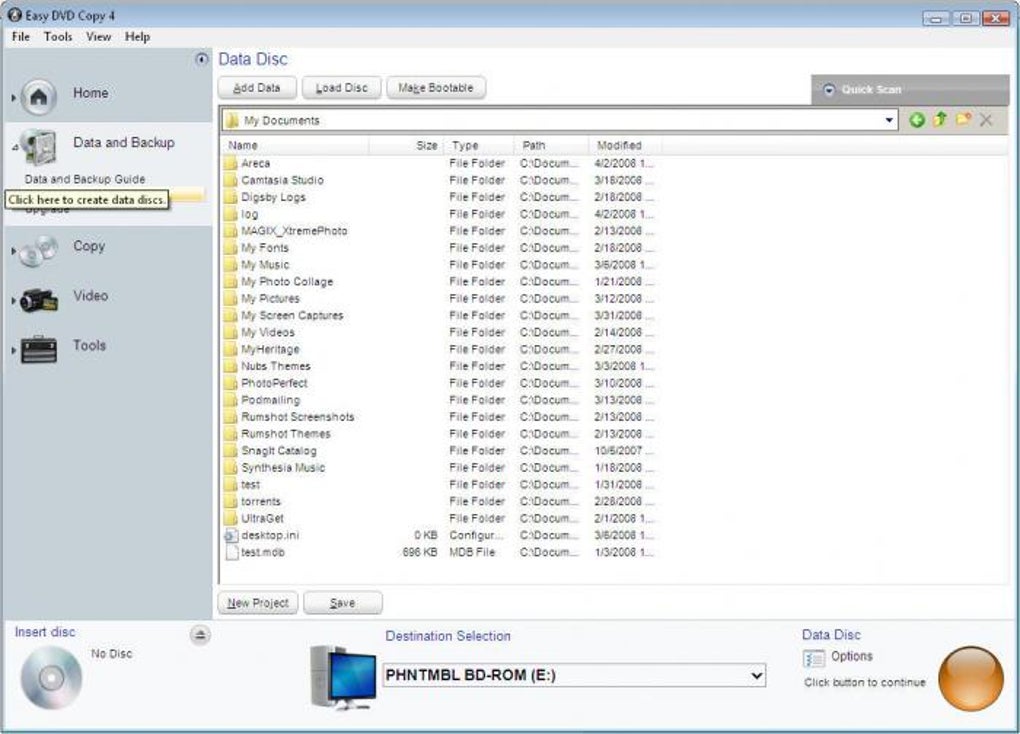This screenshot has height=734, width=1020.
Task: Click the test.mdb file icon
Action: tap(231, 552)
